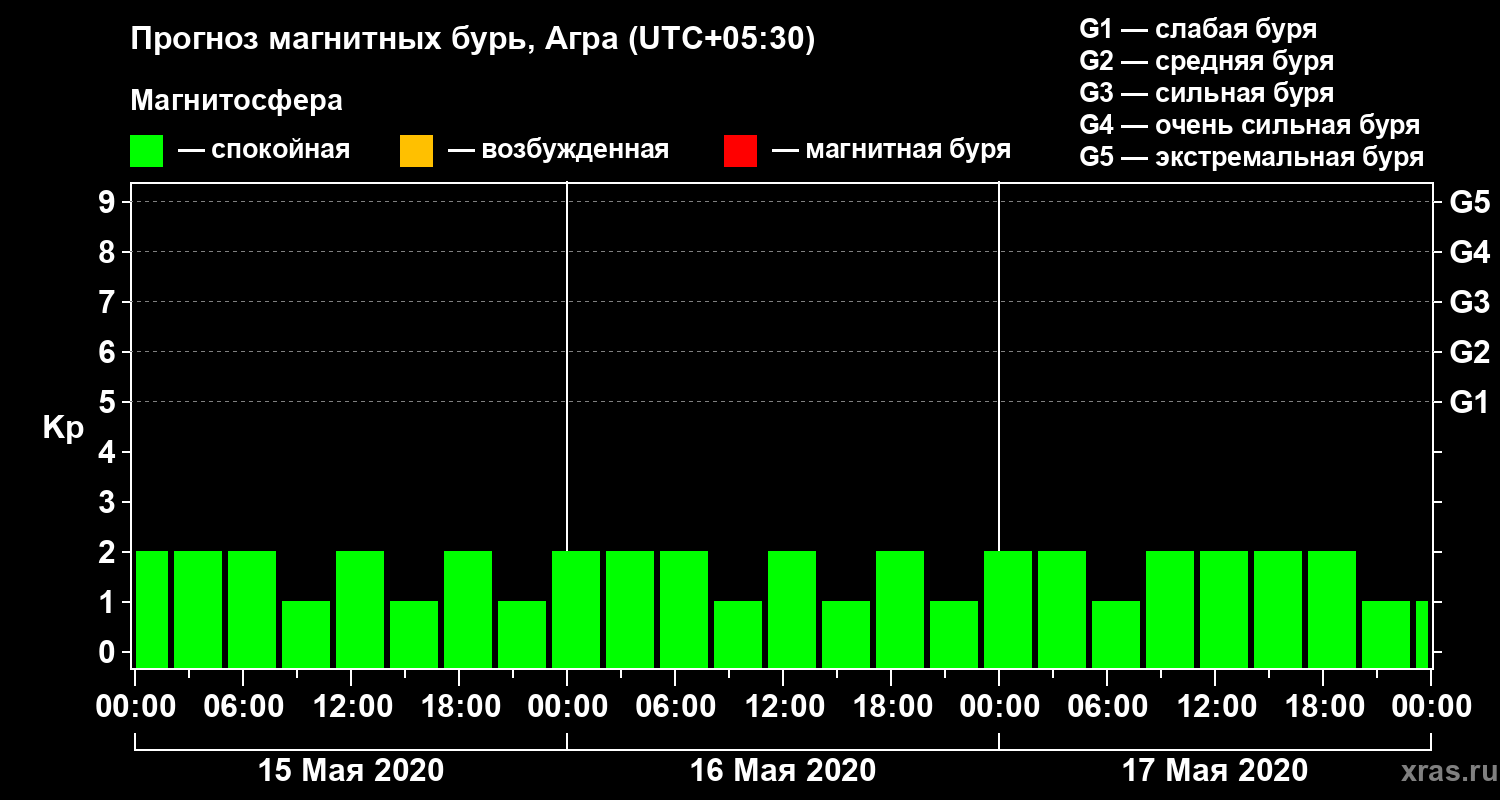
Task: Click the '00:00' tick label ending 17 May
Action: pos(1431,707)
